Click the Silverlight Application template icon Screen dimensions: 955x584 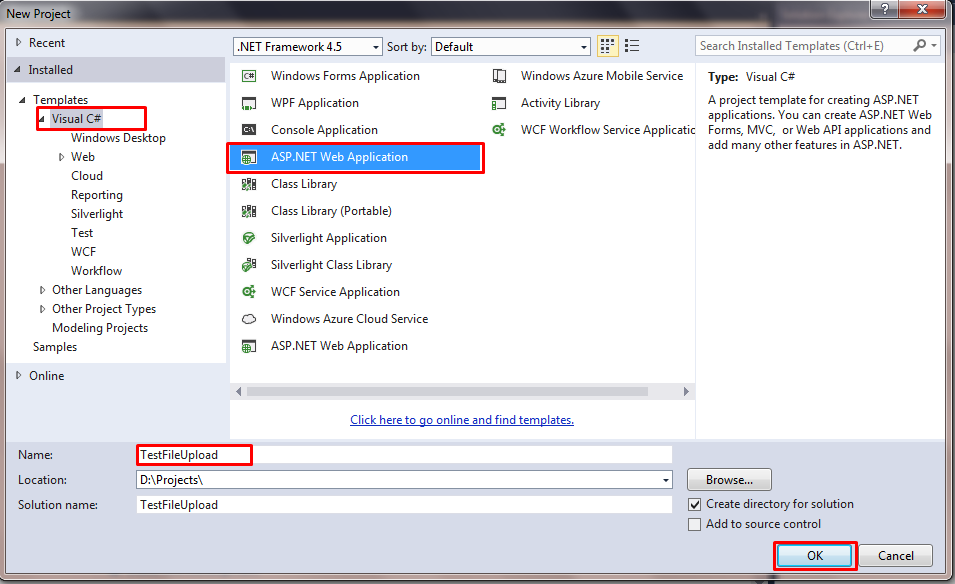click(249, 238)
